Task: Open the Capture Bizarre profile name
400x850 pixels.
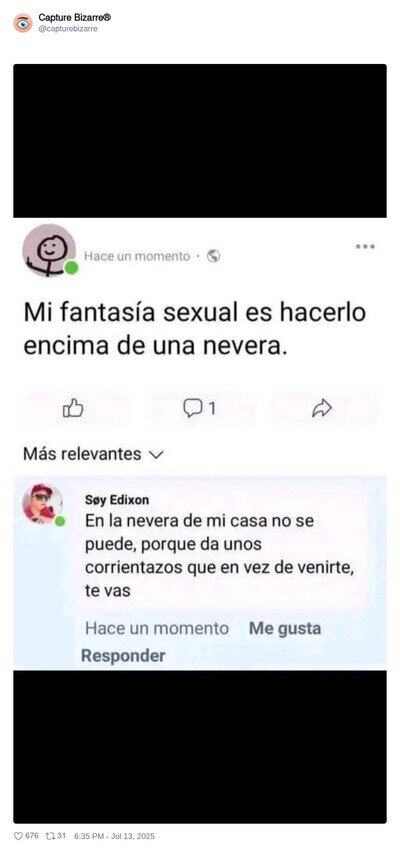Action: (x=75, y=18)
